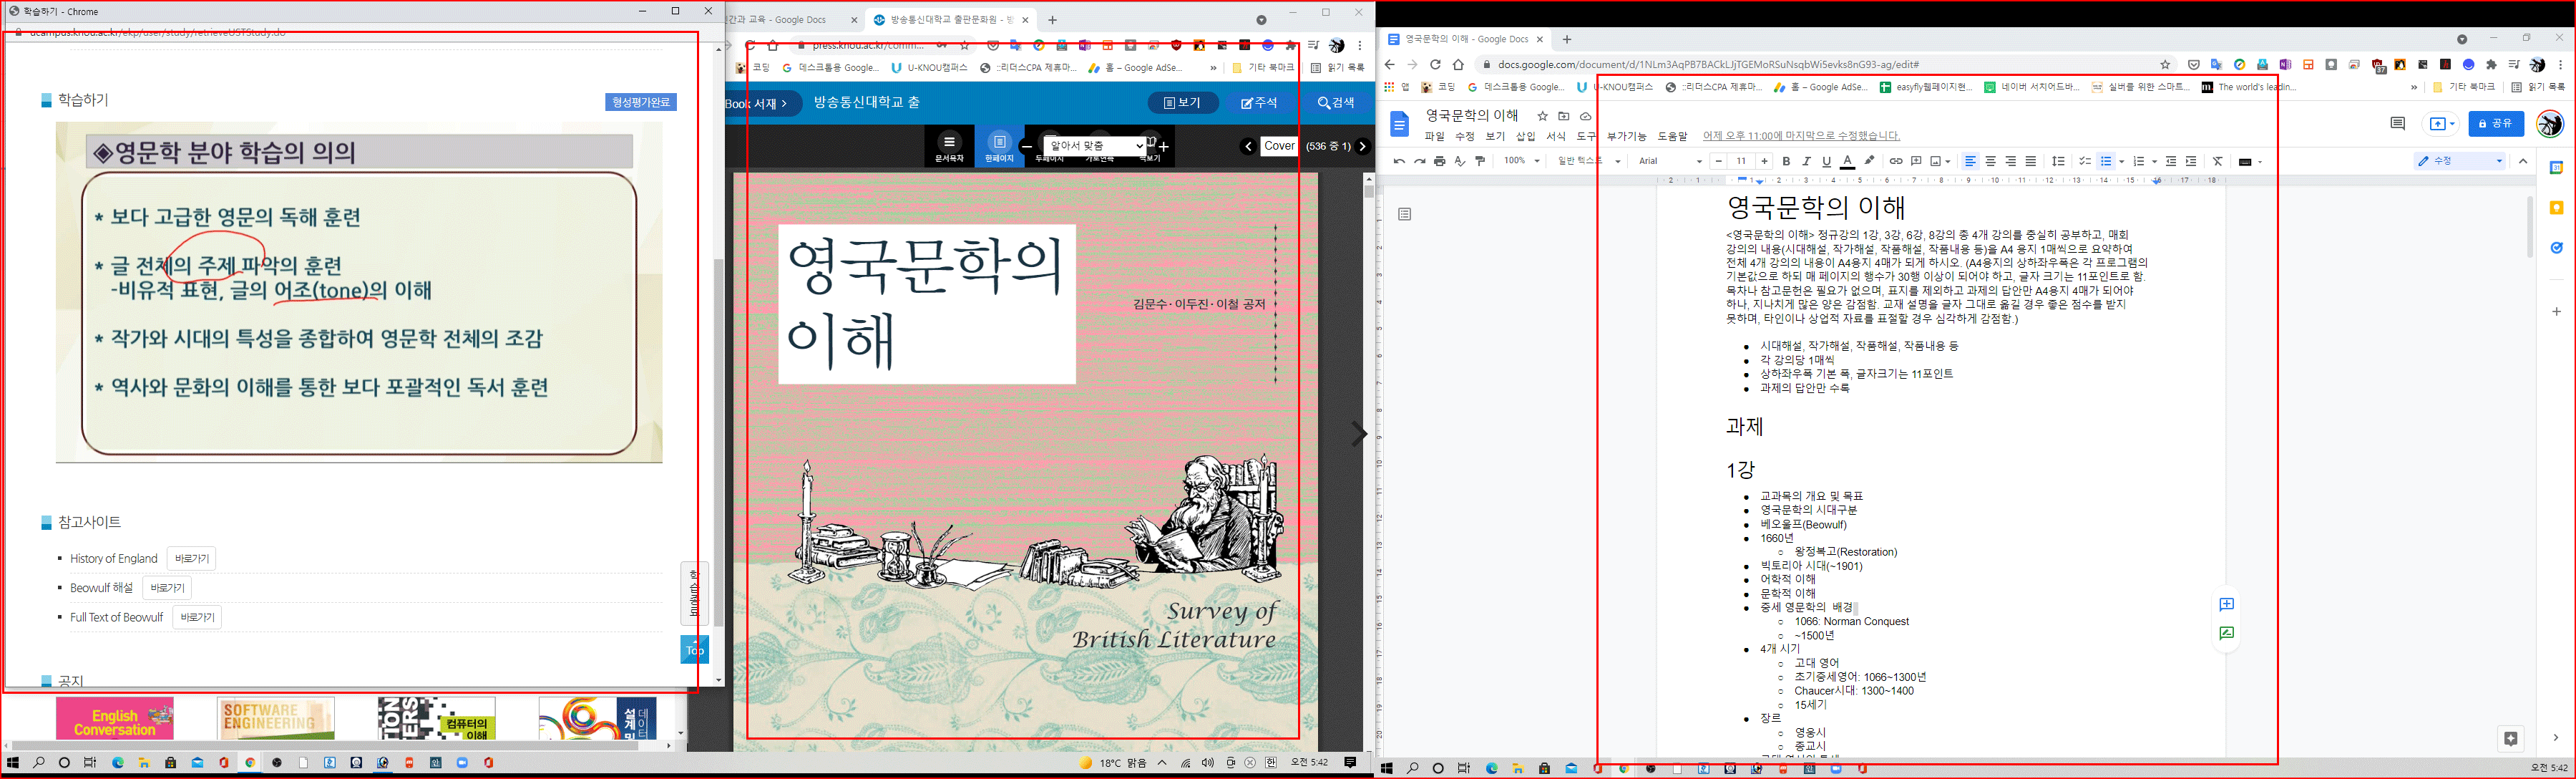This screenshot has height=779, width=2576.
Task: Click the font size field showing 11
Action: pyautogui.click(x=1741, y=161)
